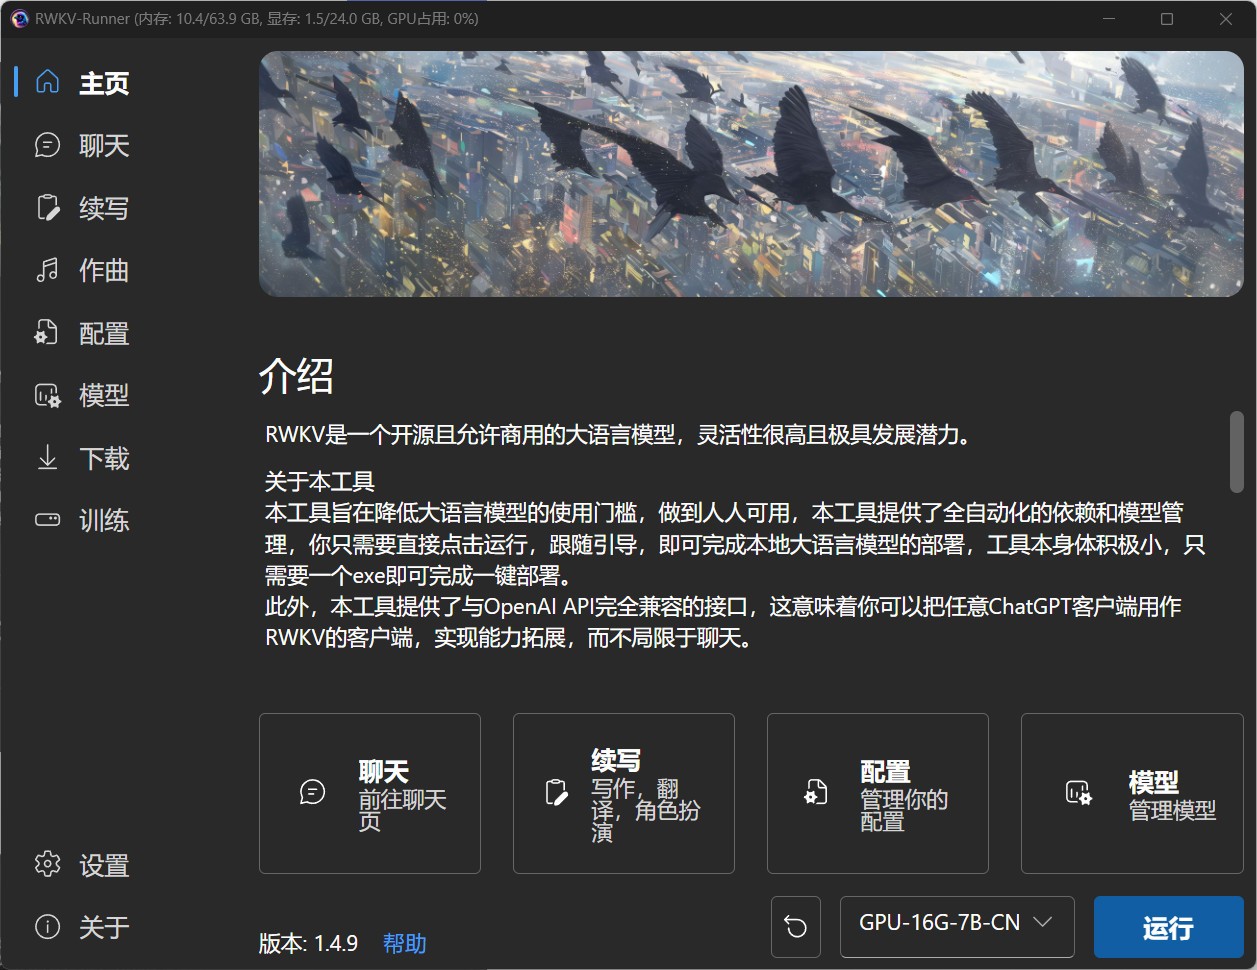Click the download arrow icon in sidebar
1257x970 pixels.
48,457
